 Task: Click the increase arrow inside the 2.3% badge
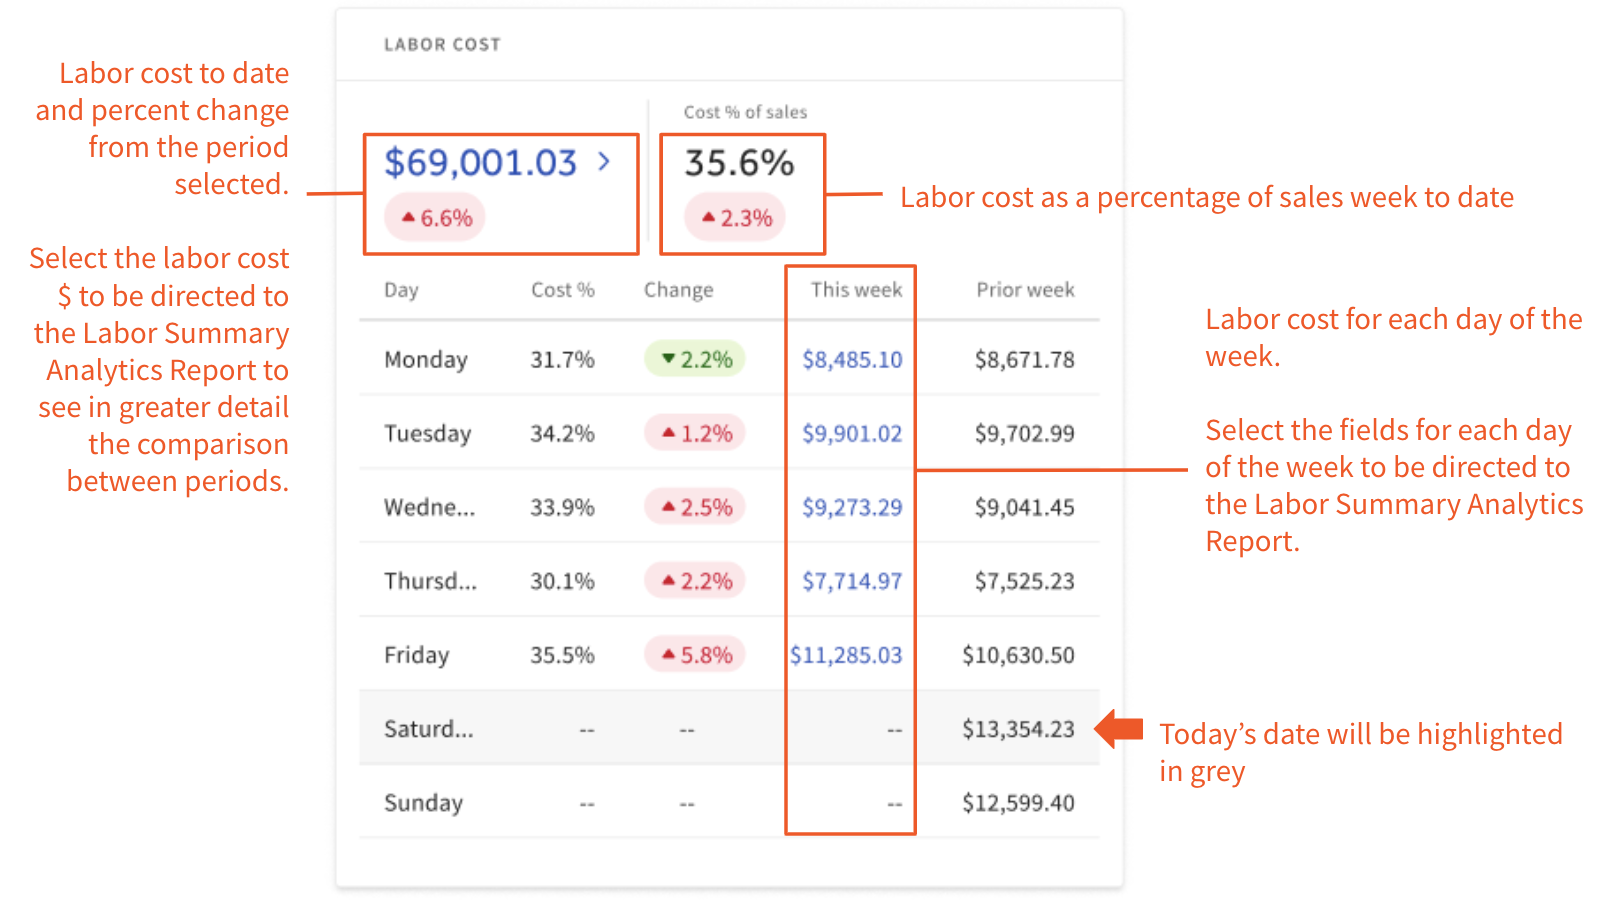[707, 216]
